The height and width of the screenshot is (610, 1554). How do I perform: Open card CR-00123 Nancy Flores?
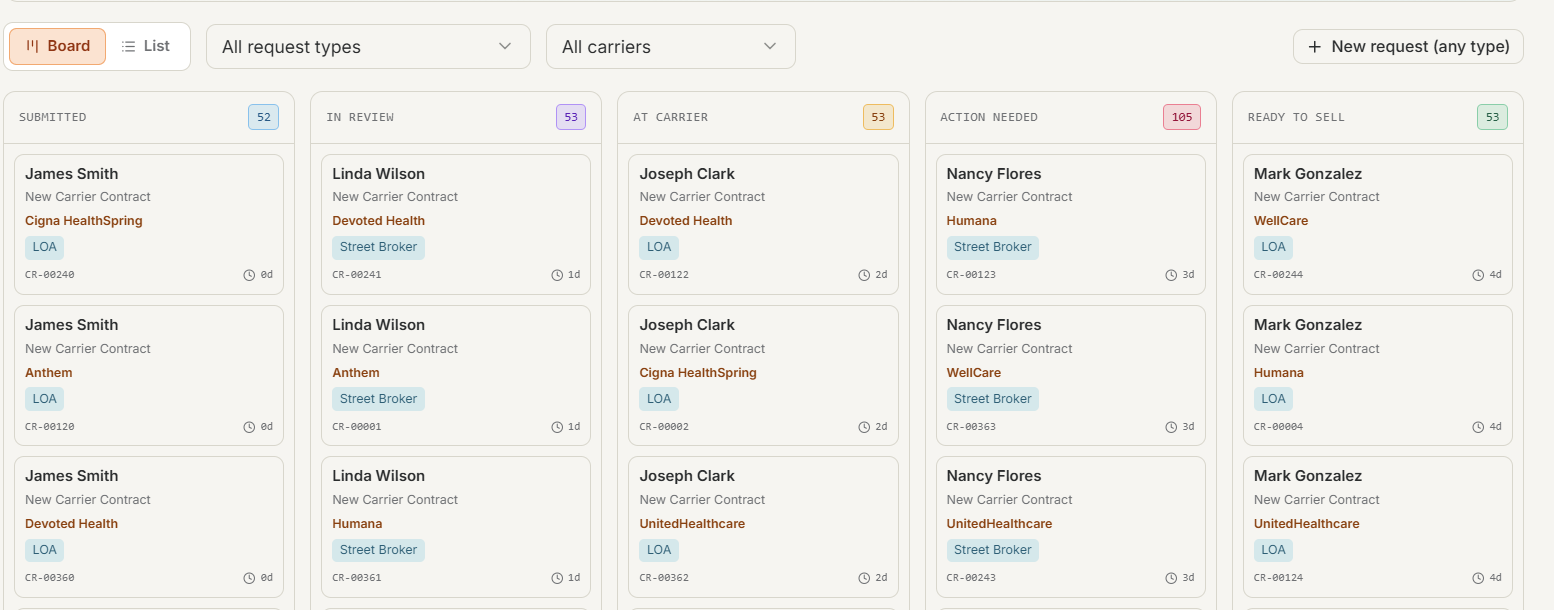coord(1070,224)
